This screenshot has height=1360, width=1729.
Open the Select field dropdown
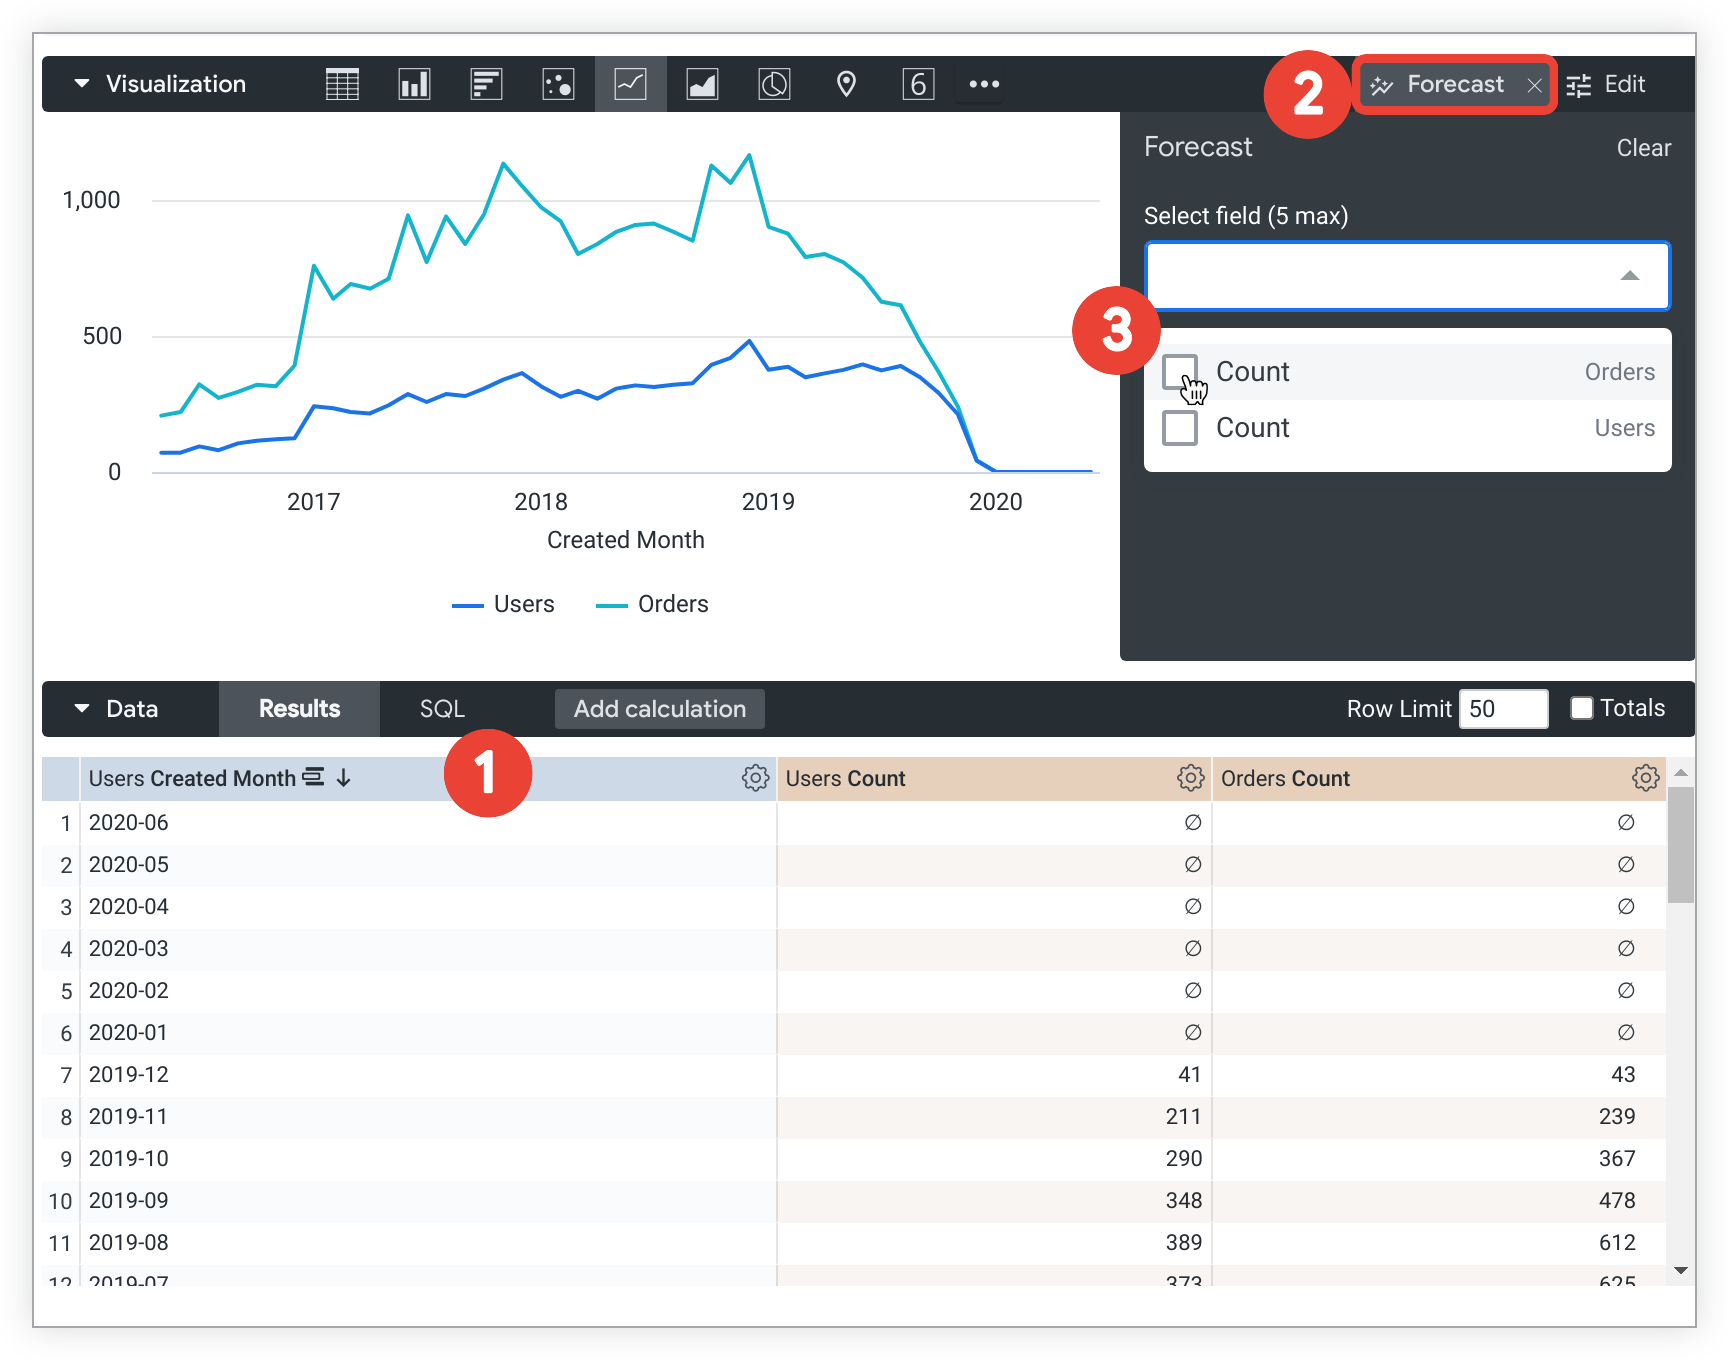[1406, 276]
